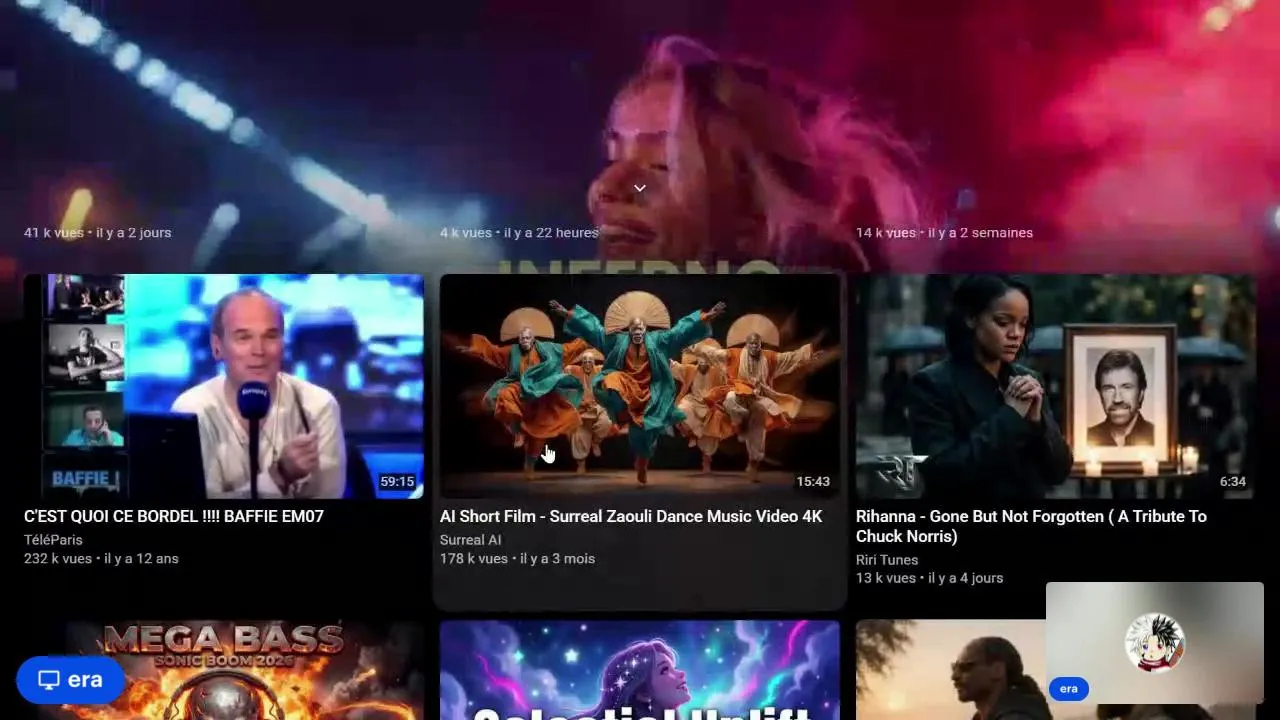Open the MEGA BASS Sonic Boom thumbnail
1280x720 pixels.
[224, 670]
